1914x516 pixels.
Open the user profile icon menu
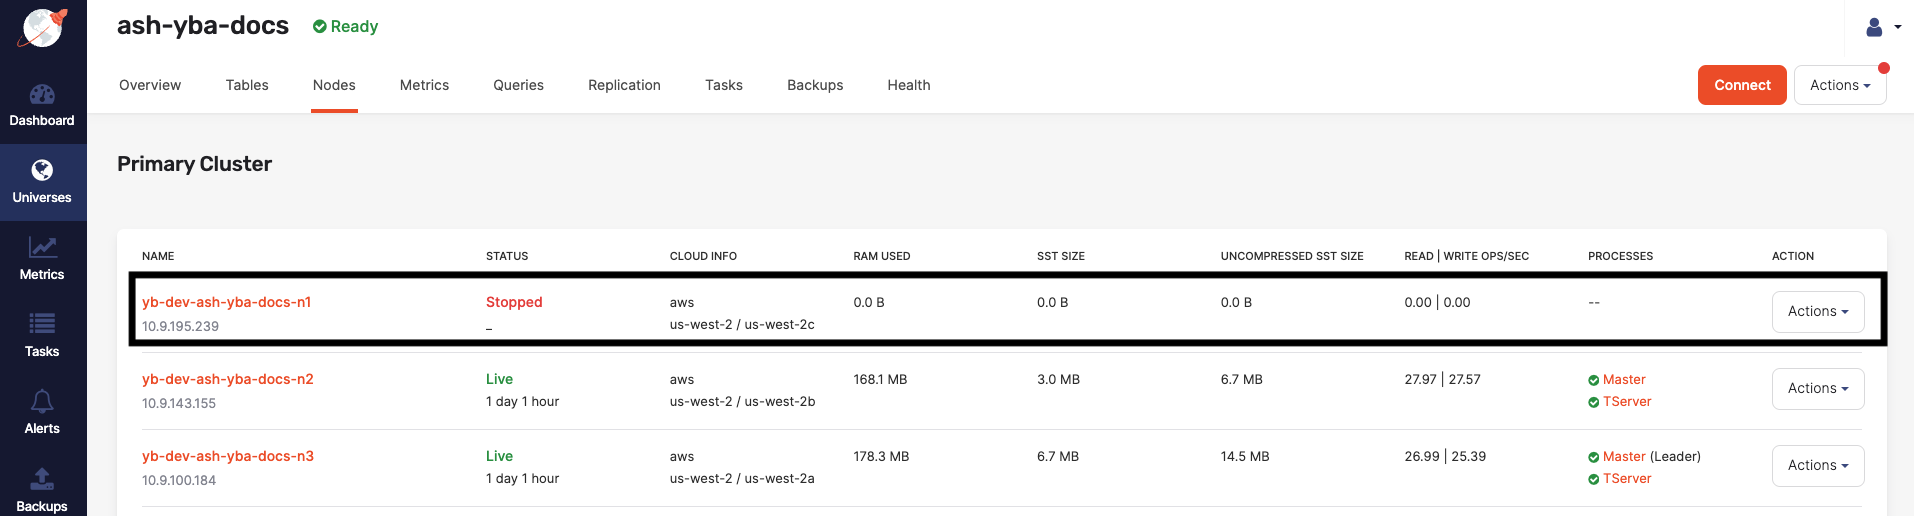pyautogui.click(x=1881, y=27)
